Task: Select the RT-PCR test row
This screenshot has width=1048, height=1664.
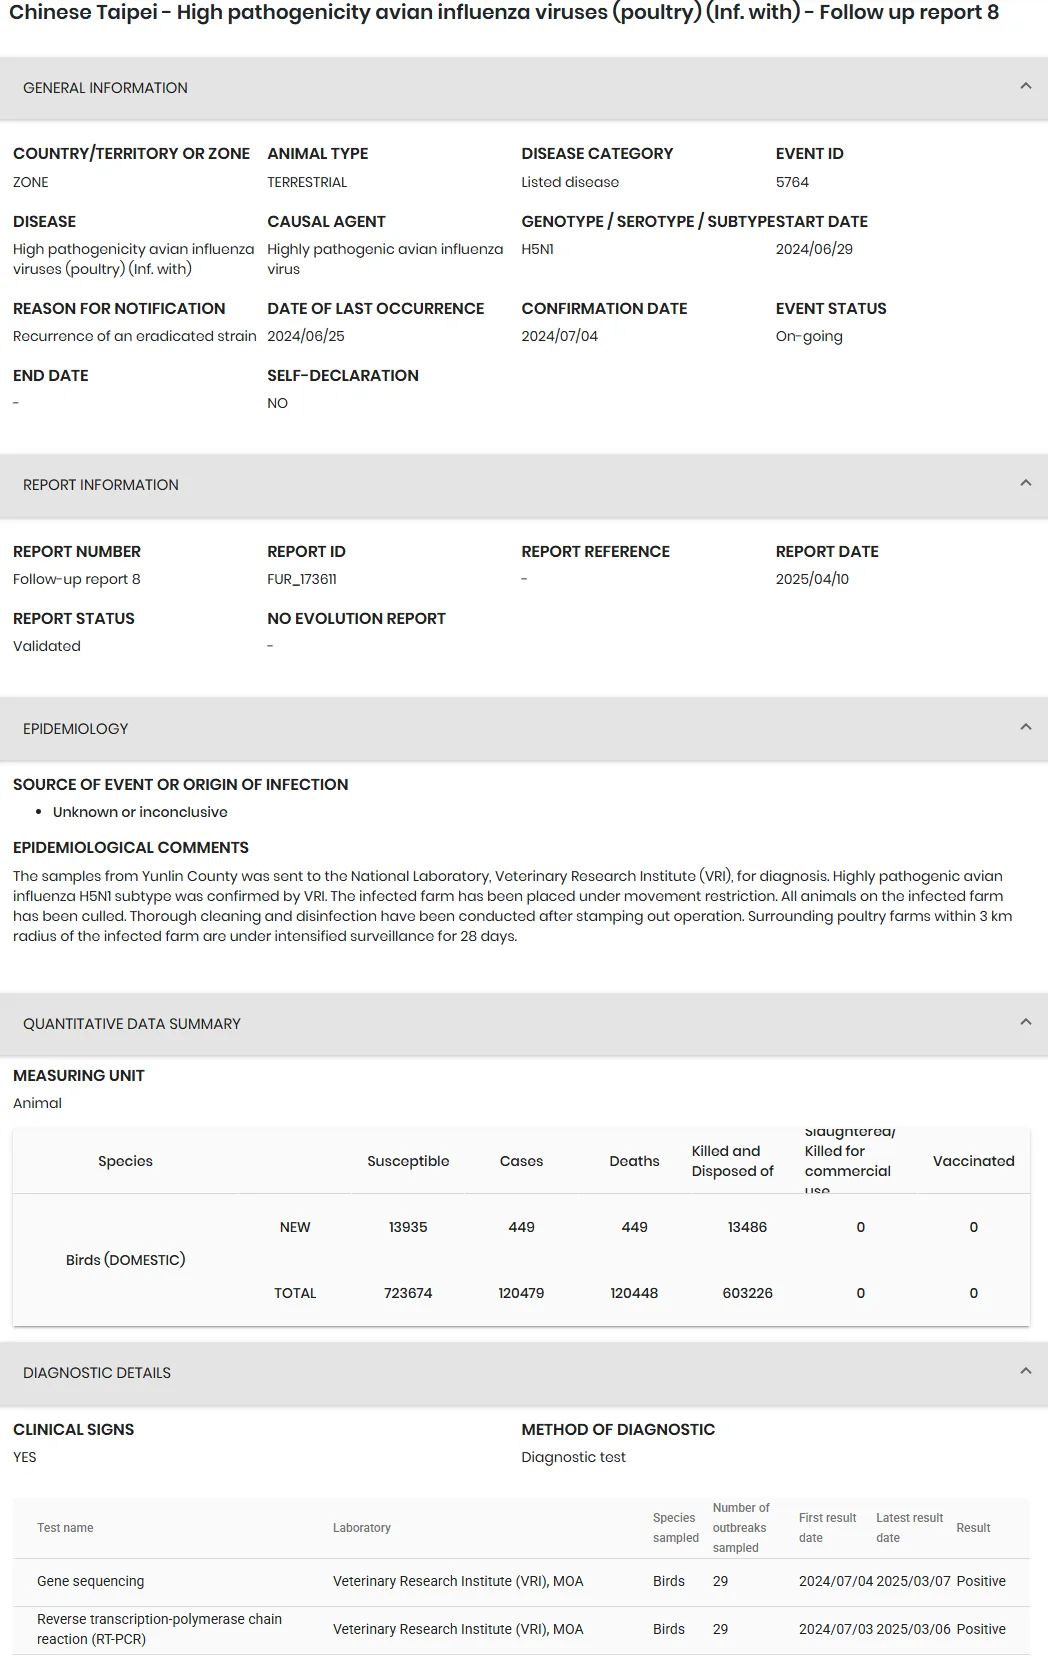Action: coord(521,1630)
